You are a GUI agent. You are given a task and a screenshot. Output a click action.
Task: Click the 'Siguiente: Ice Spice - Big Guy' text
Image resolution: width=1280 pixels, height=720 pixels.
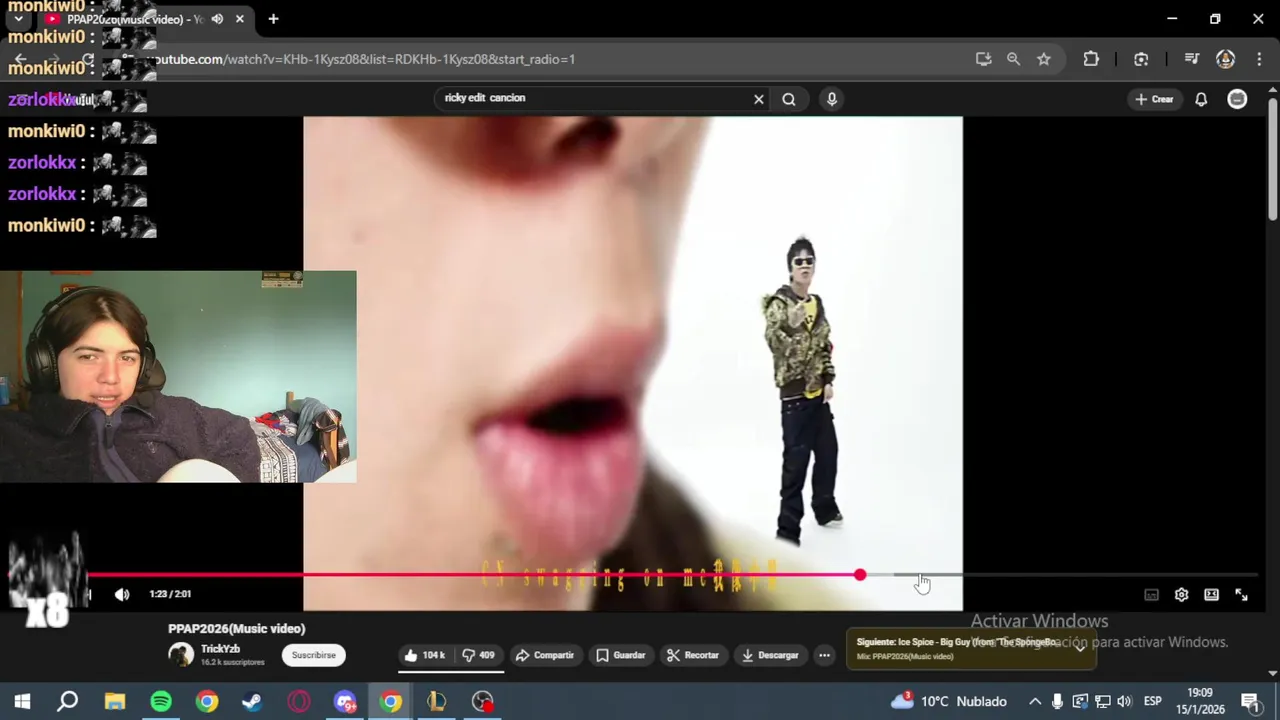(x=957, y=642)
